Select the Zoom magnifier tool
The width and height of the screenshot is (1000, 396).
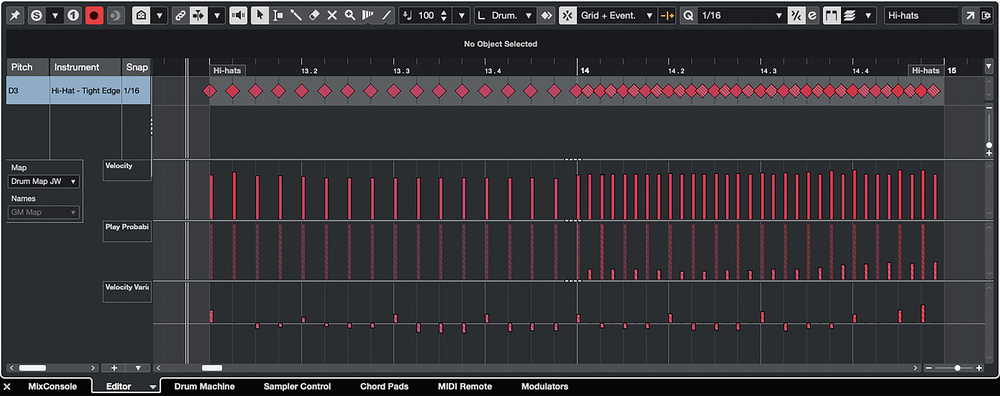click(x=349, y=15)
